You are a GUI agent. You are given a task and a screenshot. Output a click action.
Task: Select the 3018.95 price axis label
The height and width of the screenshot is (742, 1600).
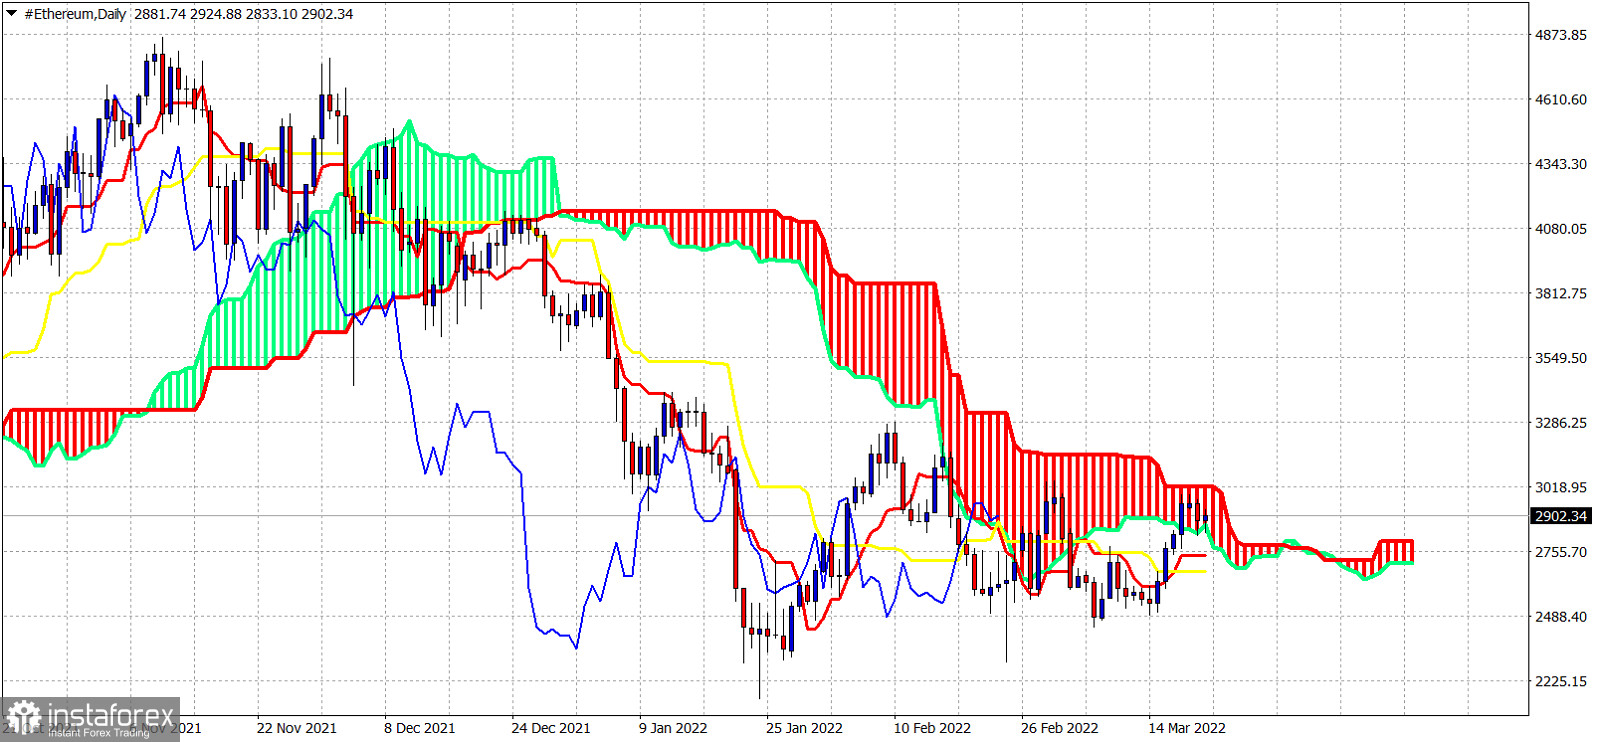(1561, 488)
